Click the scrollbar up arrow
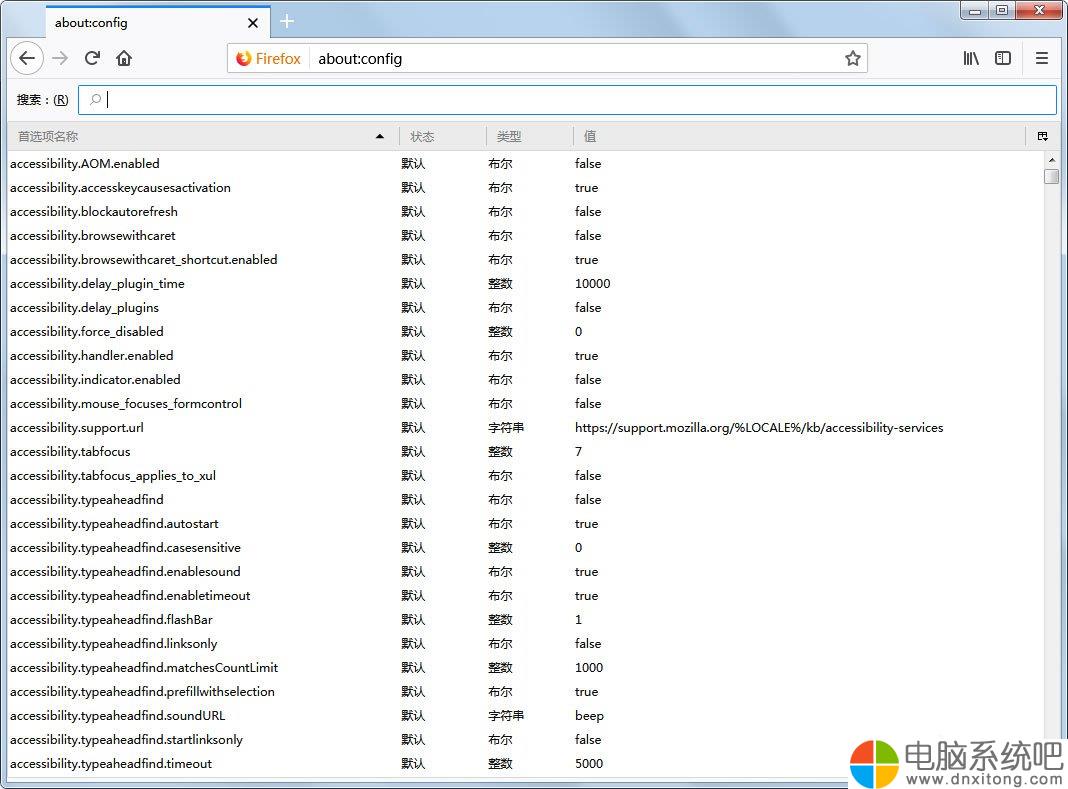The height and width of the screenshot is (789, 1068). [x=1052, y=159]
